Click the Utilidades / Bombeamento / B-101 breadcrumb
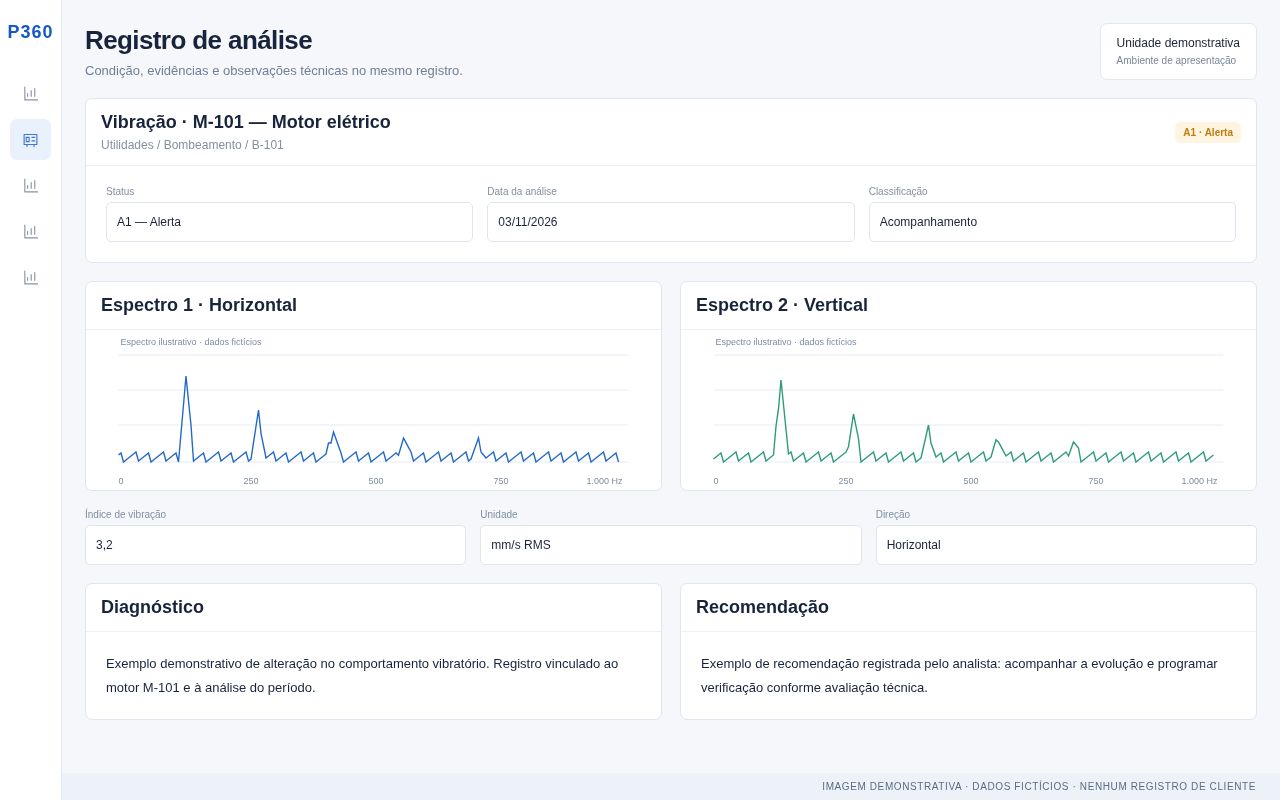1280x800 pixels. click(192, 145)
